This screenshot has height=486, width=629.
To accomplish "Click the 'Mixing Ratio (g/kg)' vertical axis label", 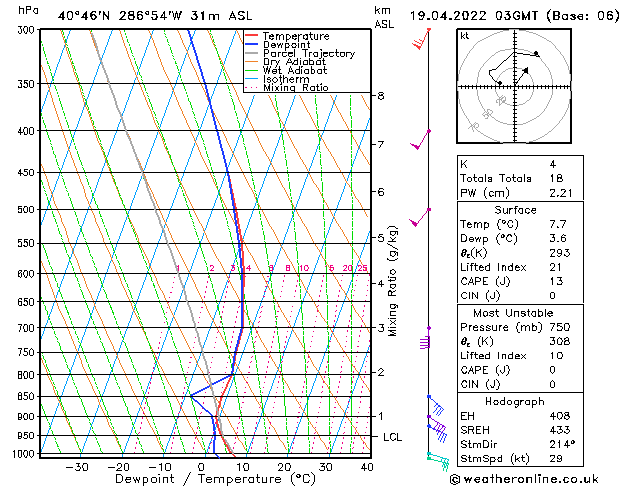I will click(392, 281).
